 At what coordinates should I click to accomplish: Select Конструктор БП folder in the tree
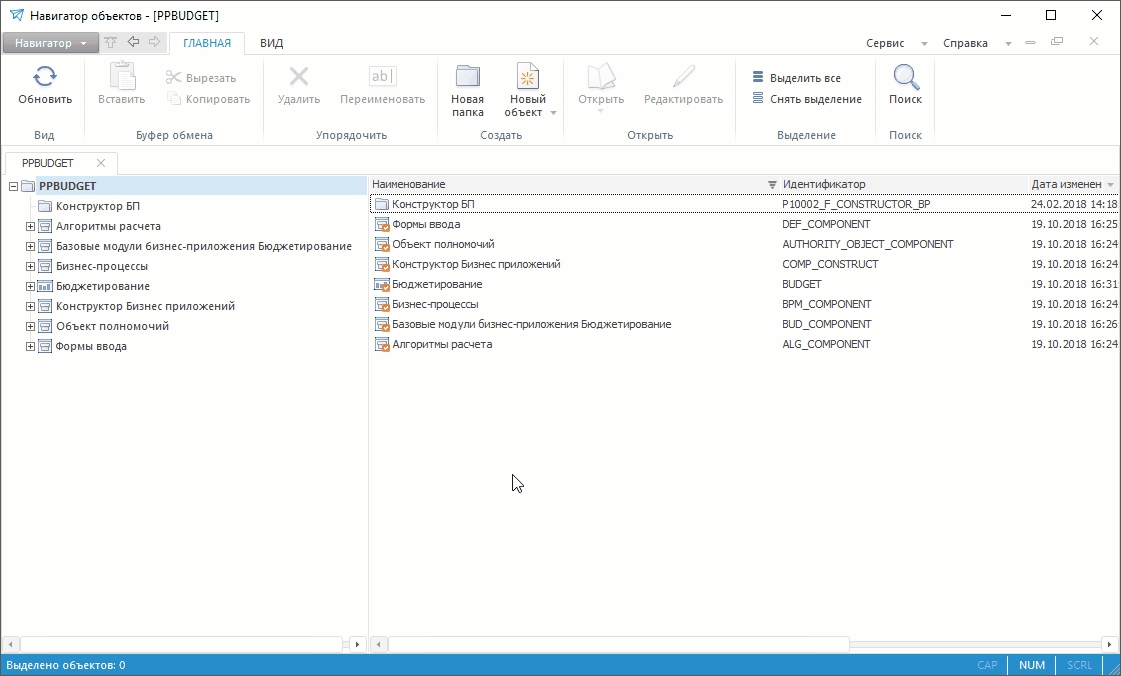pos(97,206)
